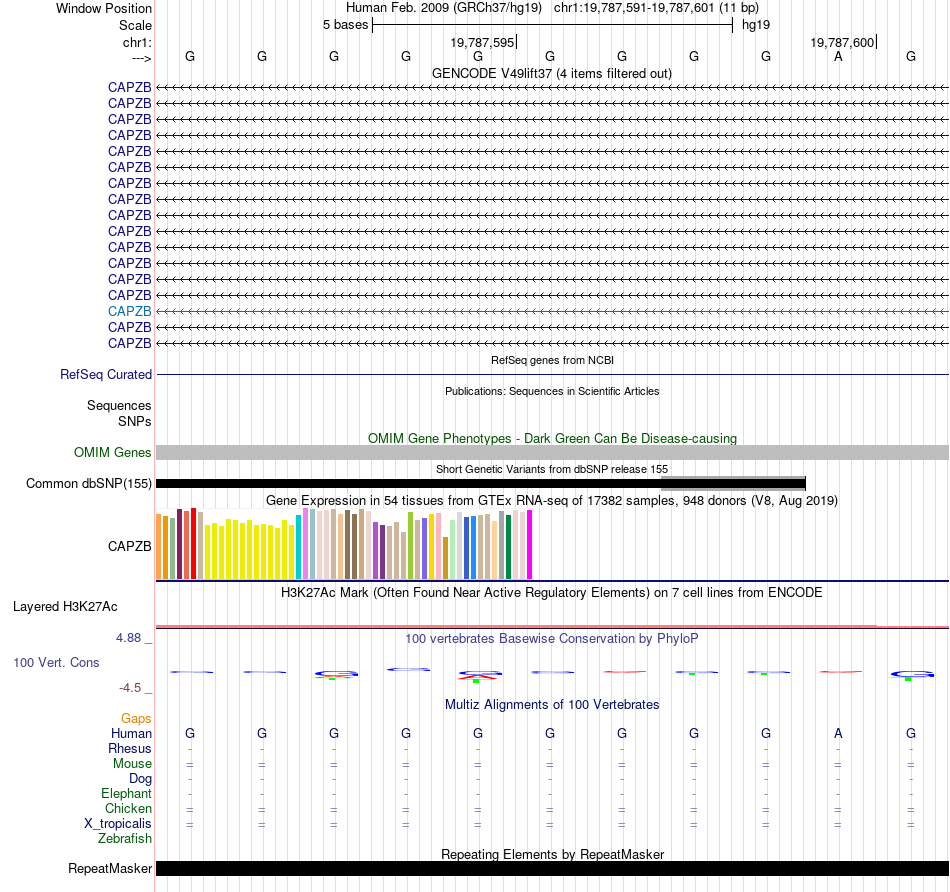
Task: Select the black CAPZB label beside GTEx bars
Action: pos(129,547)
